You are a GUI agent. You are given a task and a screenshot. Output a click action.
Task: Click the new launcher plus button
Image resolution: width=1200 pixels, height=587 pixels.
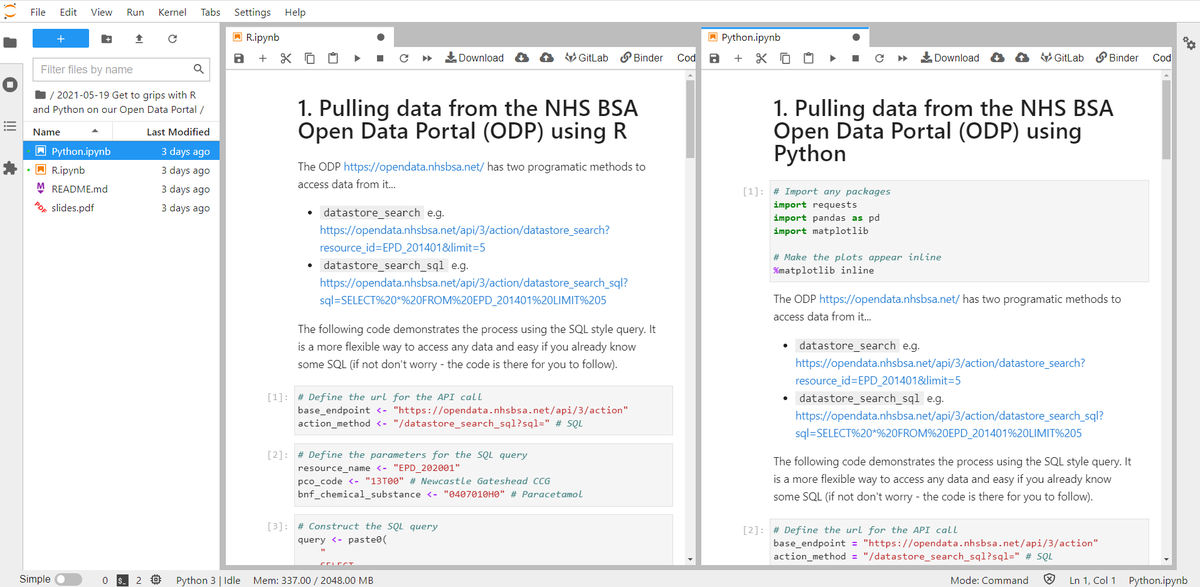coord(60,38)
